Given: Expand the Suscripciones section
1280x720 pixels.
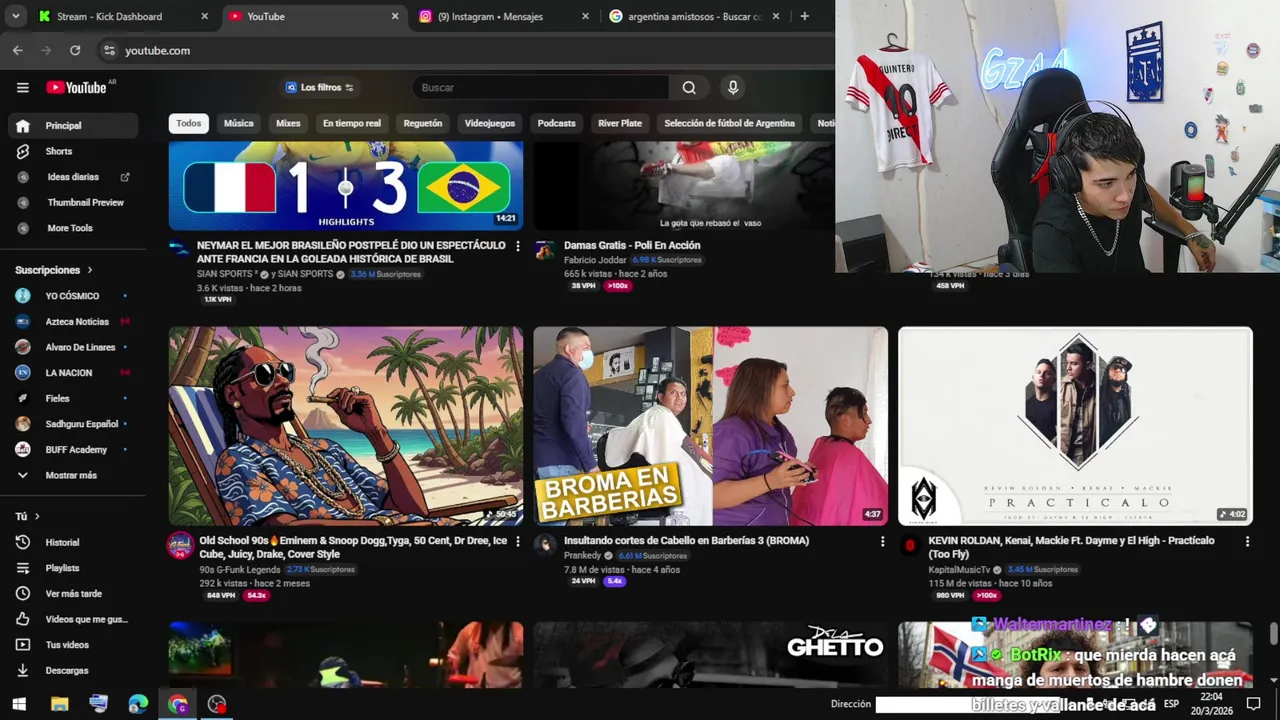Looking at the screenshot, I should point(54,270).
